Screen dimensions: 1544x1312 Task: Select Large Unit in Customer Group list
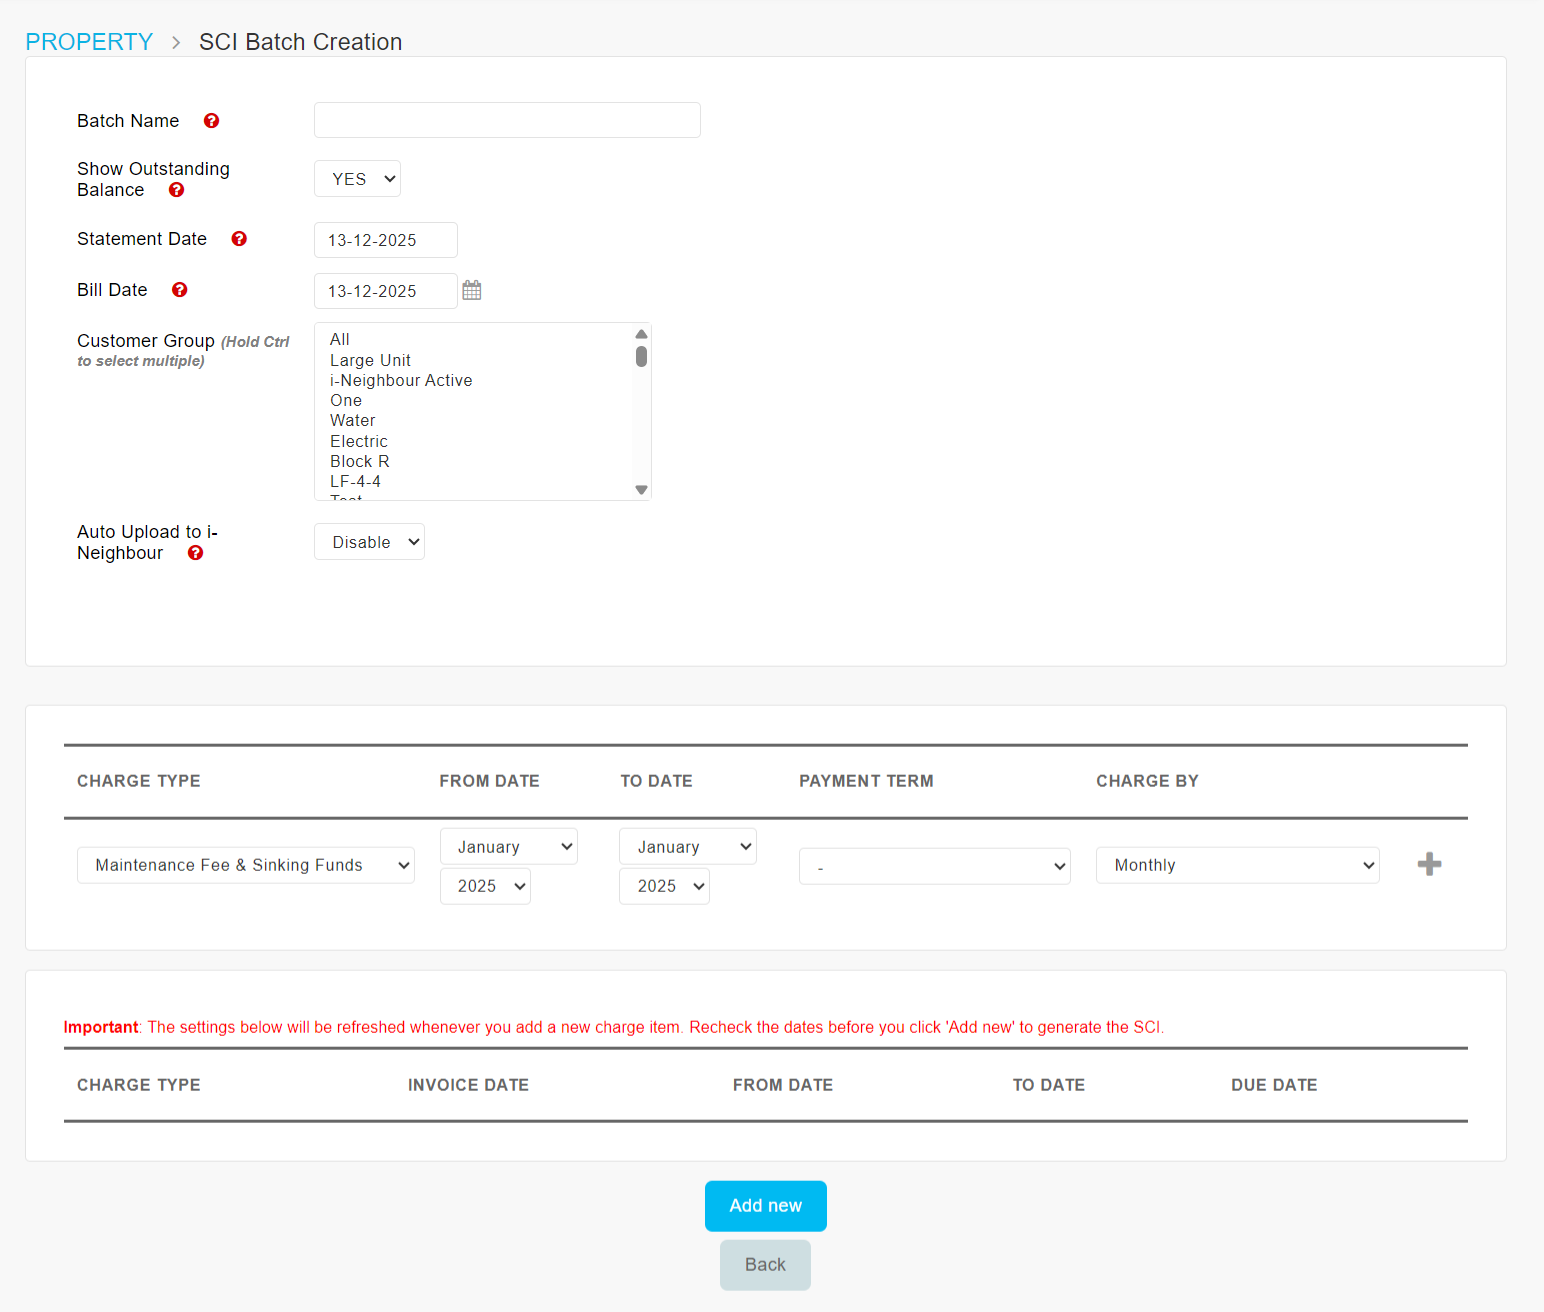click(x=370, y=360)
